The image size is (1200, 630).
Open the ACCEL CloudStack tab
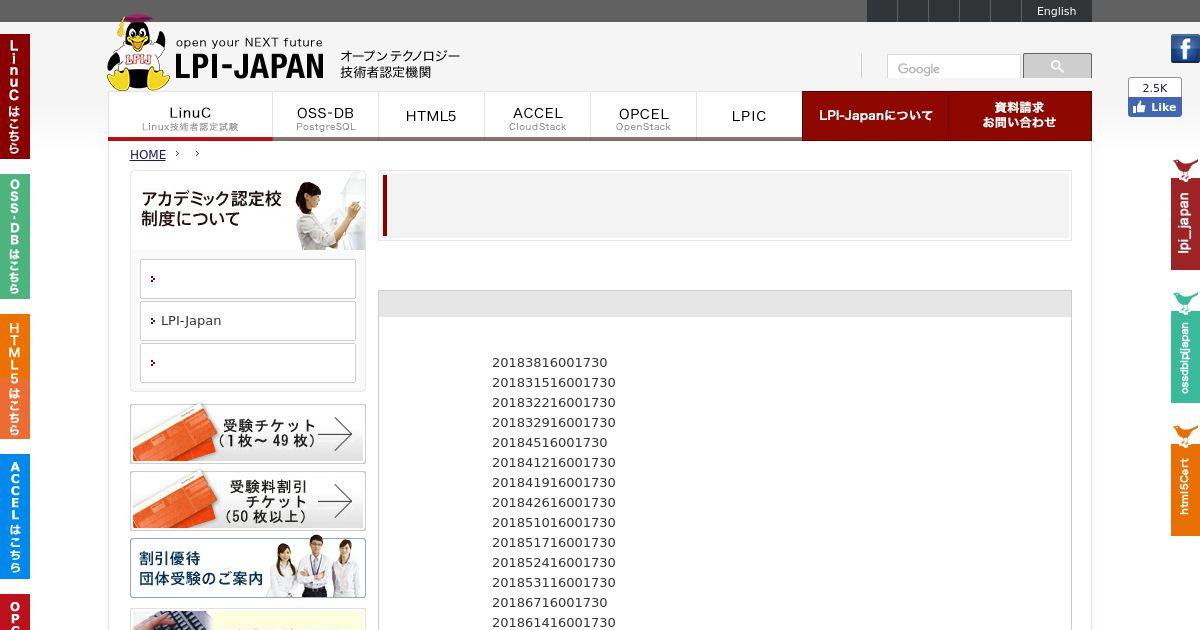coord(537,116)
